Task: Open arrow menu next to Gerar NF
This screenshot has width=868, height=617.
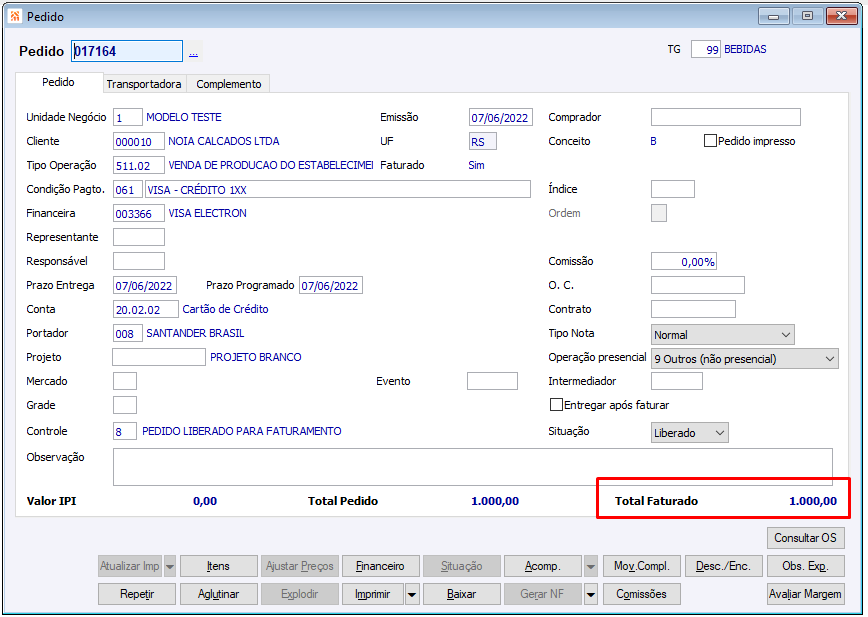Action: 591,594
